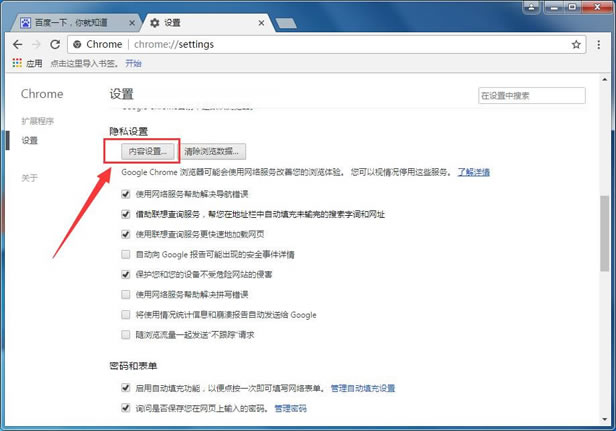Open the Chrome three-dot menu
This screenshot has width=616, height=431.
(x=600, y=45)
